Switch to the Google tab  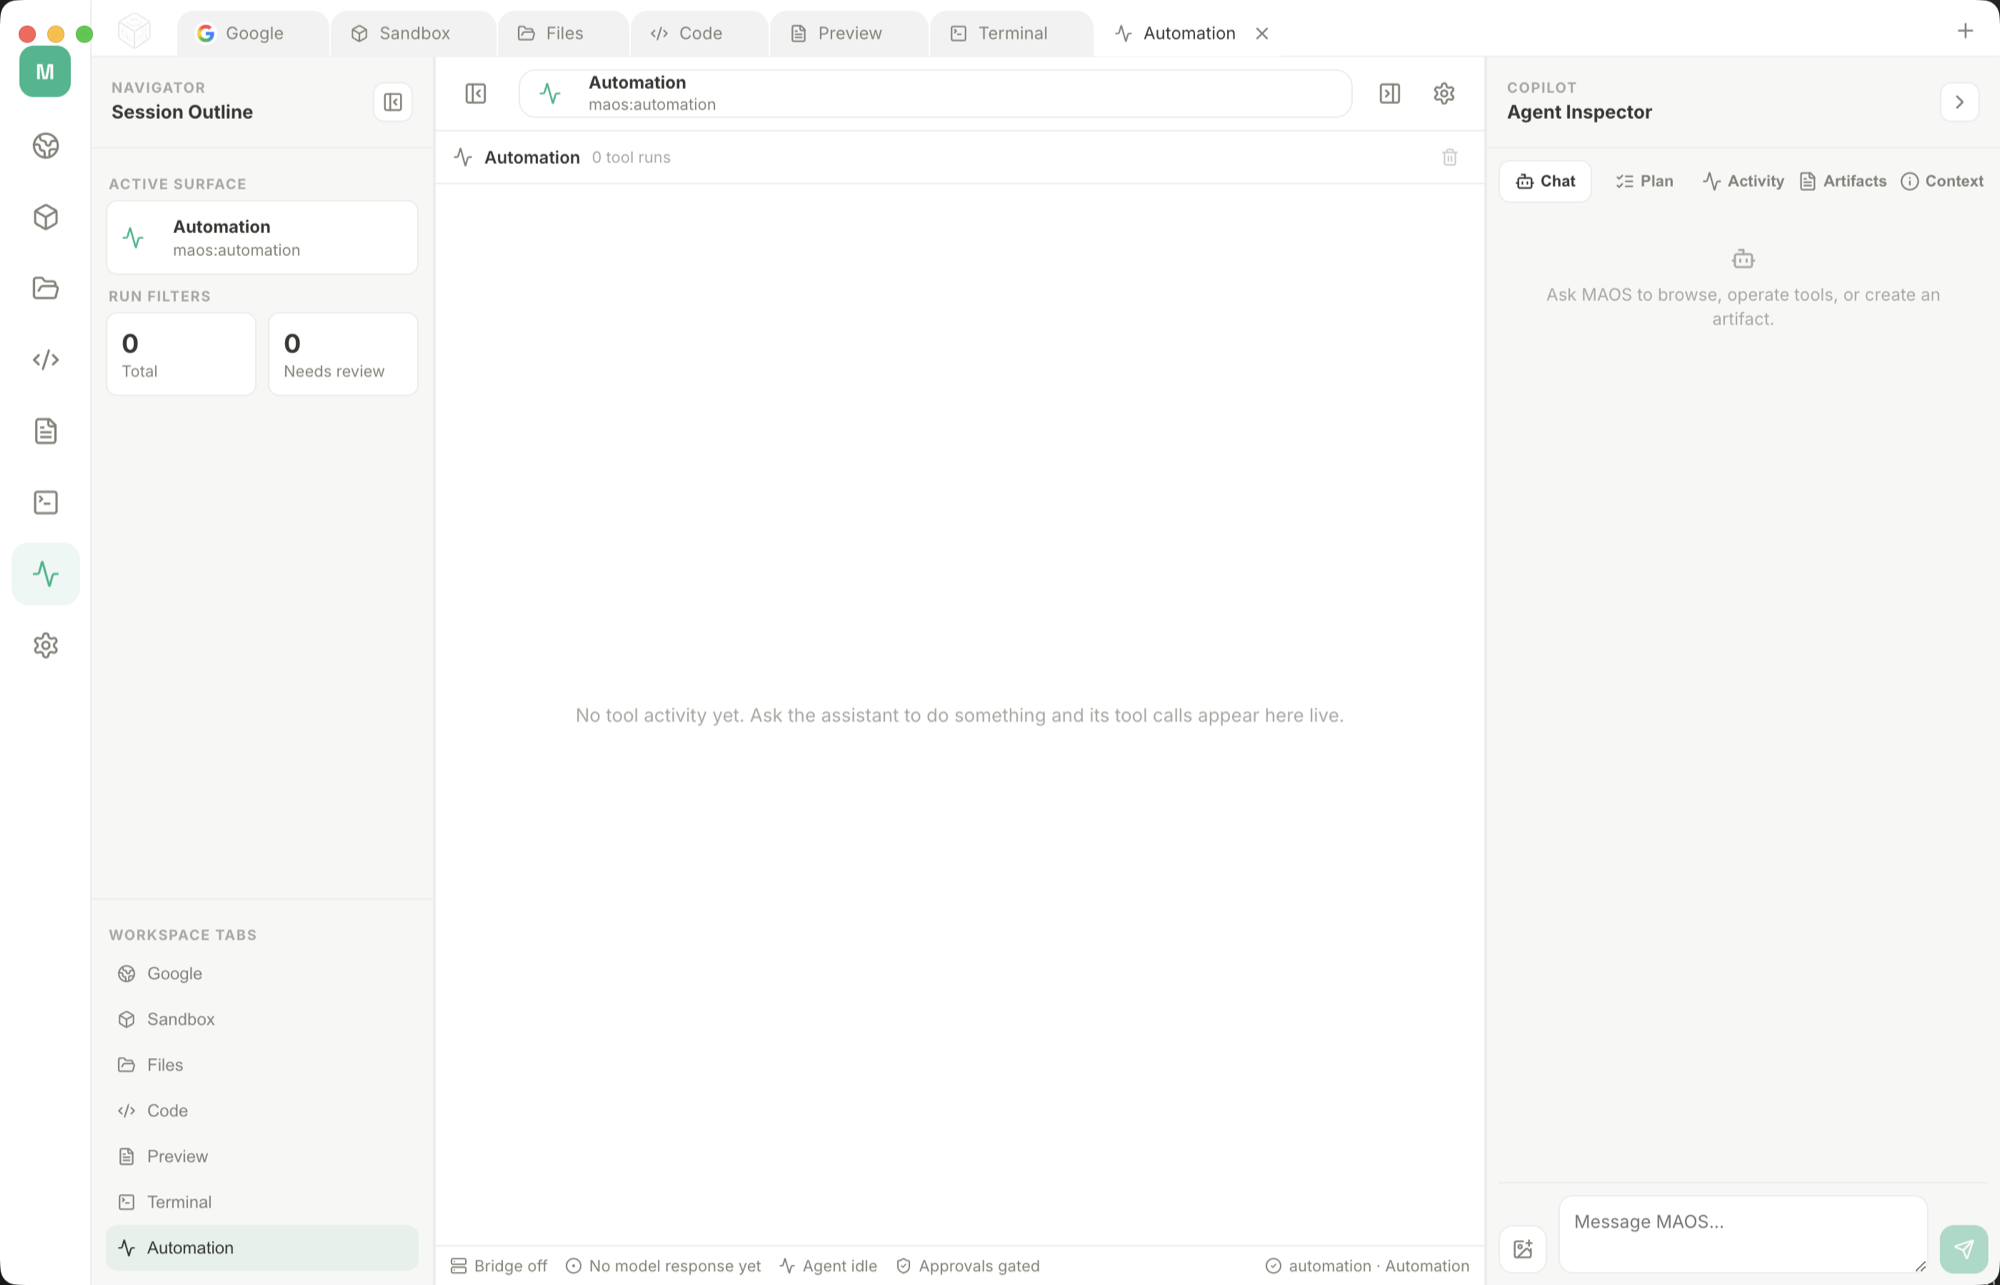pyautogui.click(x=253, y=33)
